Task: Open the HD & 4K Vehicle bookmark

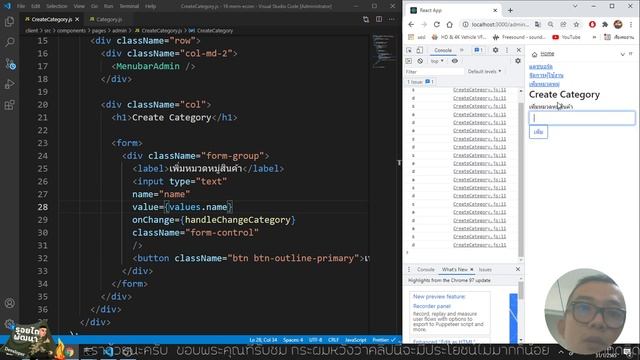Action: tap(460, 37)
